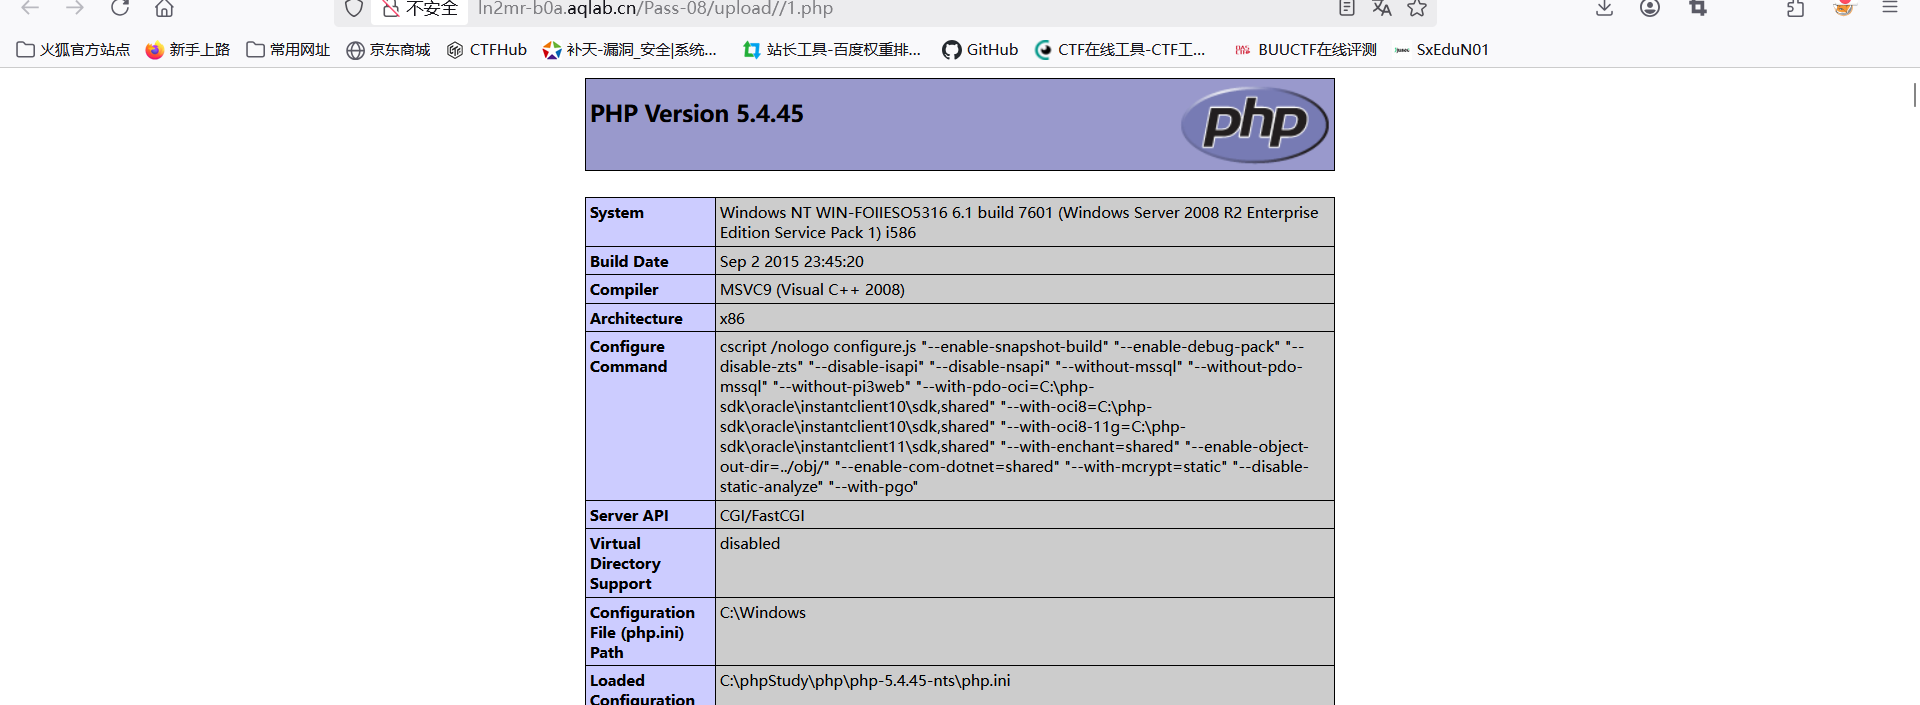The height and width of the screenshot is (705, 1920).
Task: Open the tracking protection shield icon
Action: pyautogui.click(x=353, y=9)
